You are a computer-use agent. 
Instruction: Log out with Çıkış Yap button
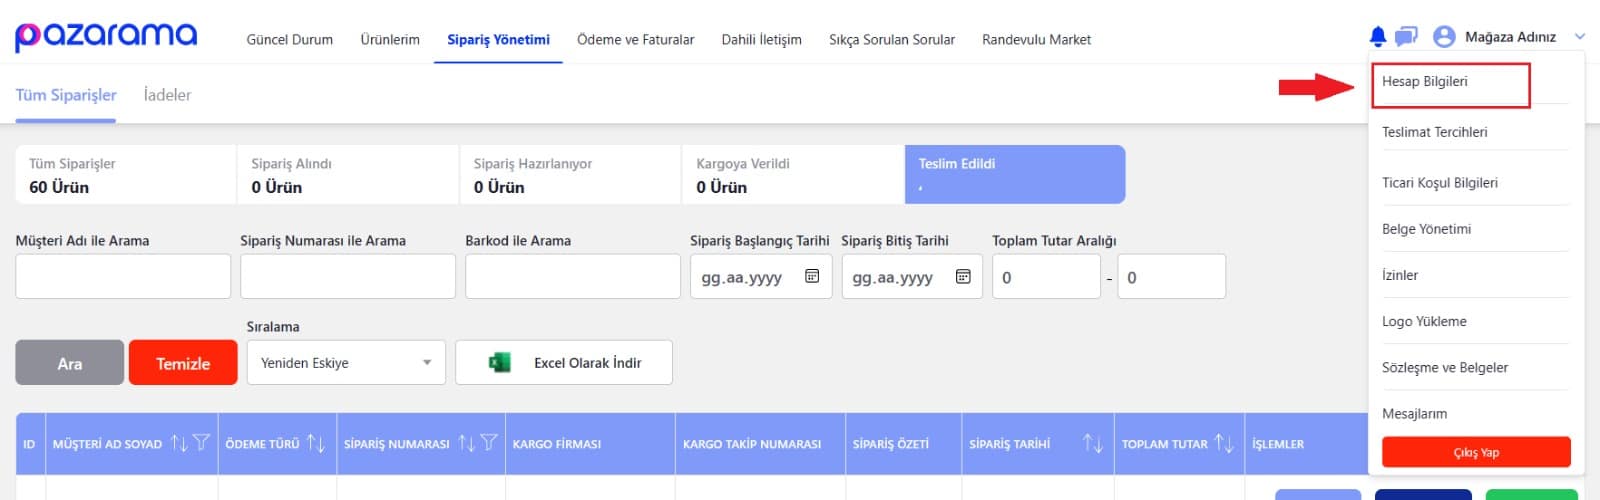point(1475,452)
